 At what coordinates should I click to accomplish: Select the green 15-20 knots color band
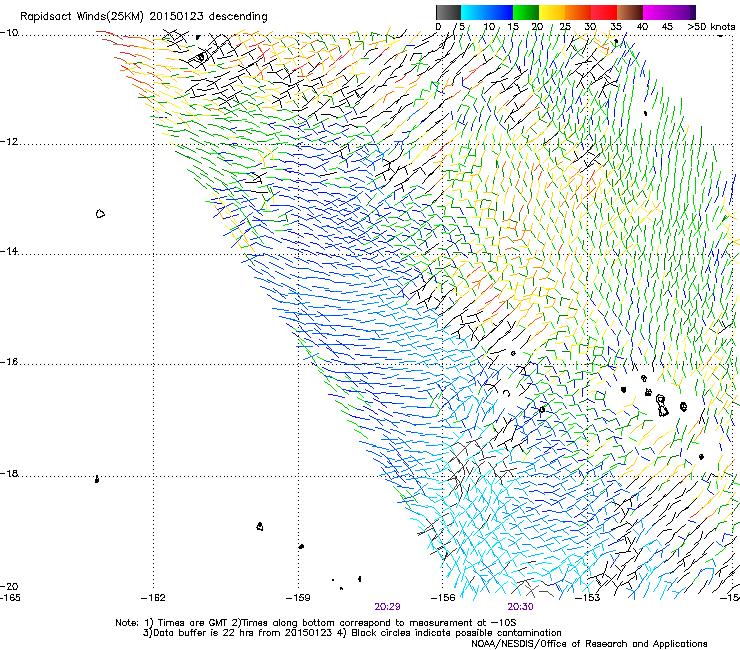(x=526, y=12)
